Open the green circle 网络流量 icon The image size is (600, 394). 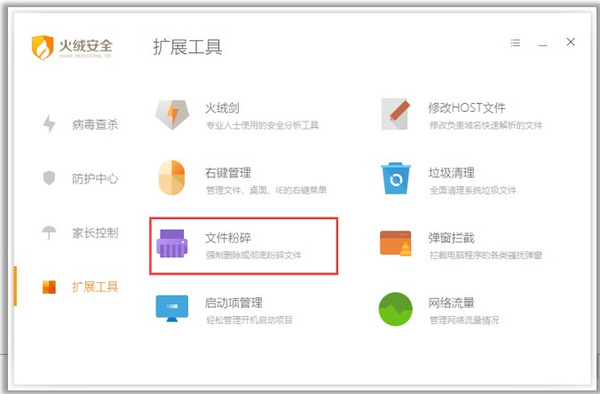(x=396, y=309)
